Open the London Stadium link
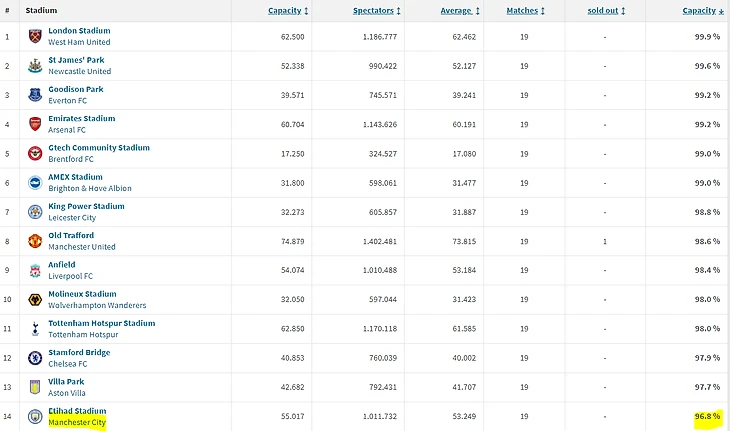Image resolution: width=730 pixels, height=431 pixels. (79, 31)
